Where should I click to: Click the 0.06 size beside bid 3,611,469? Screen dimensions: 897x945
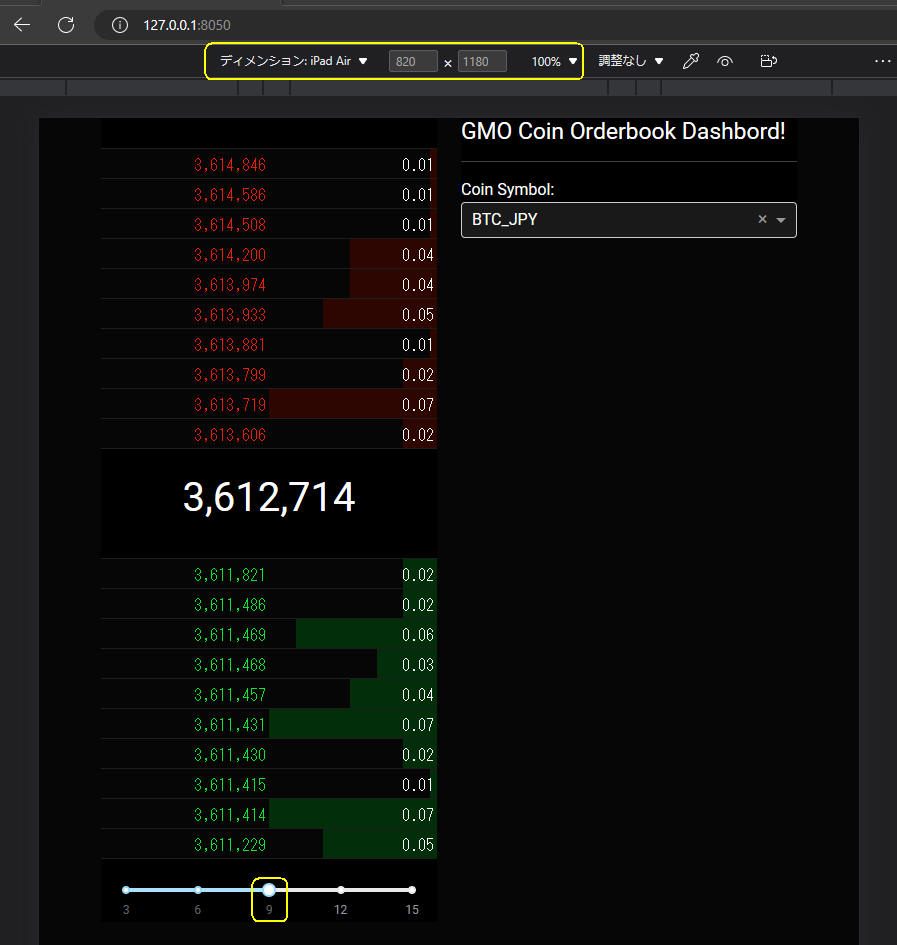coord(418,635)
